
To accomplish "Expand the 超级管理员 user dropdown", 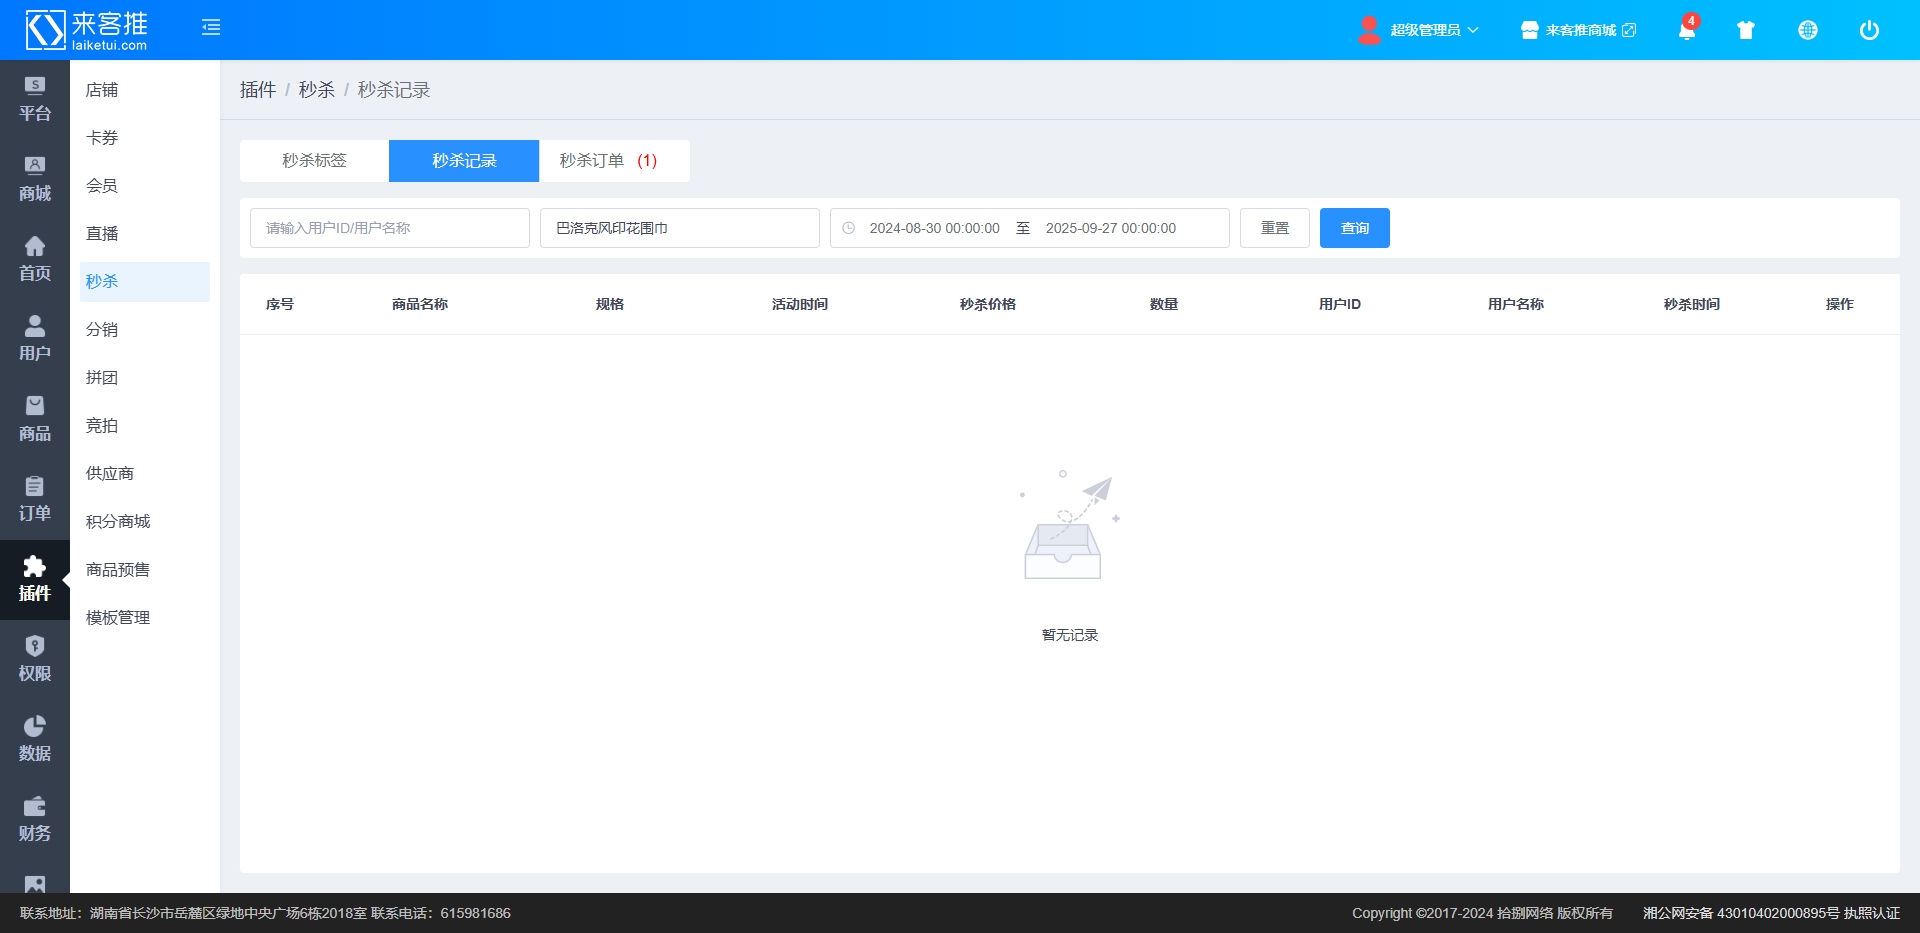I will (x=1420, y=30).
